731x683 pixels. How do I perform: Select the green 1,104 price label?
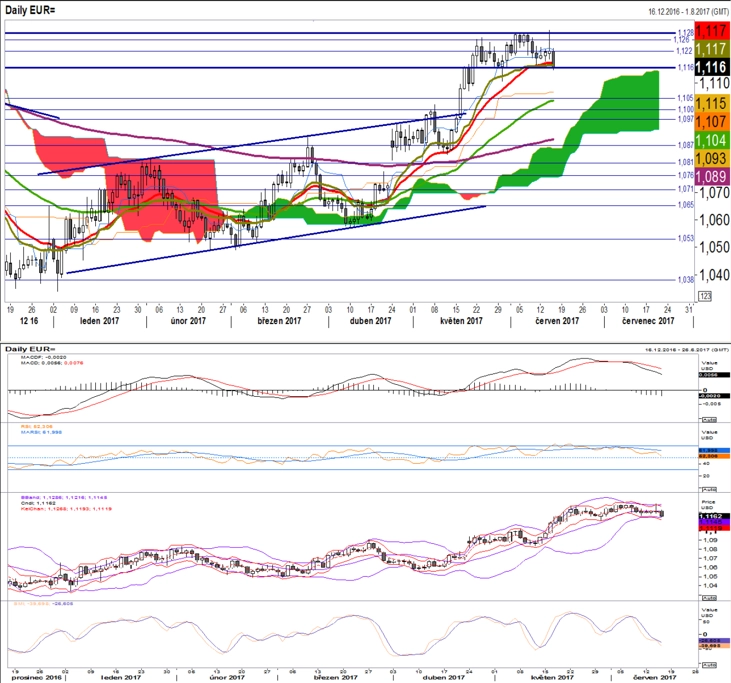[711, 140]
